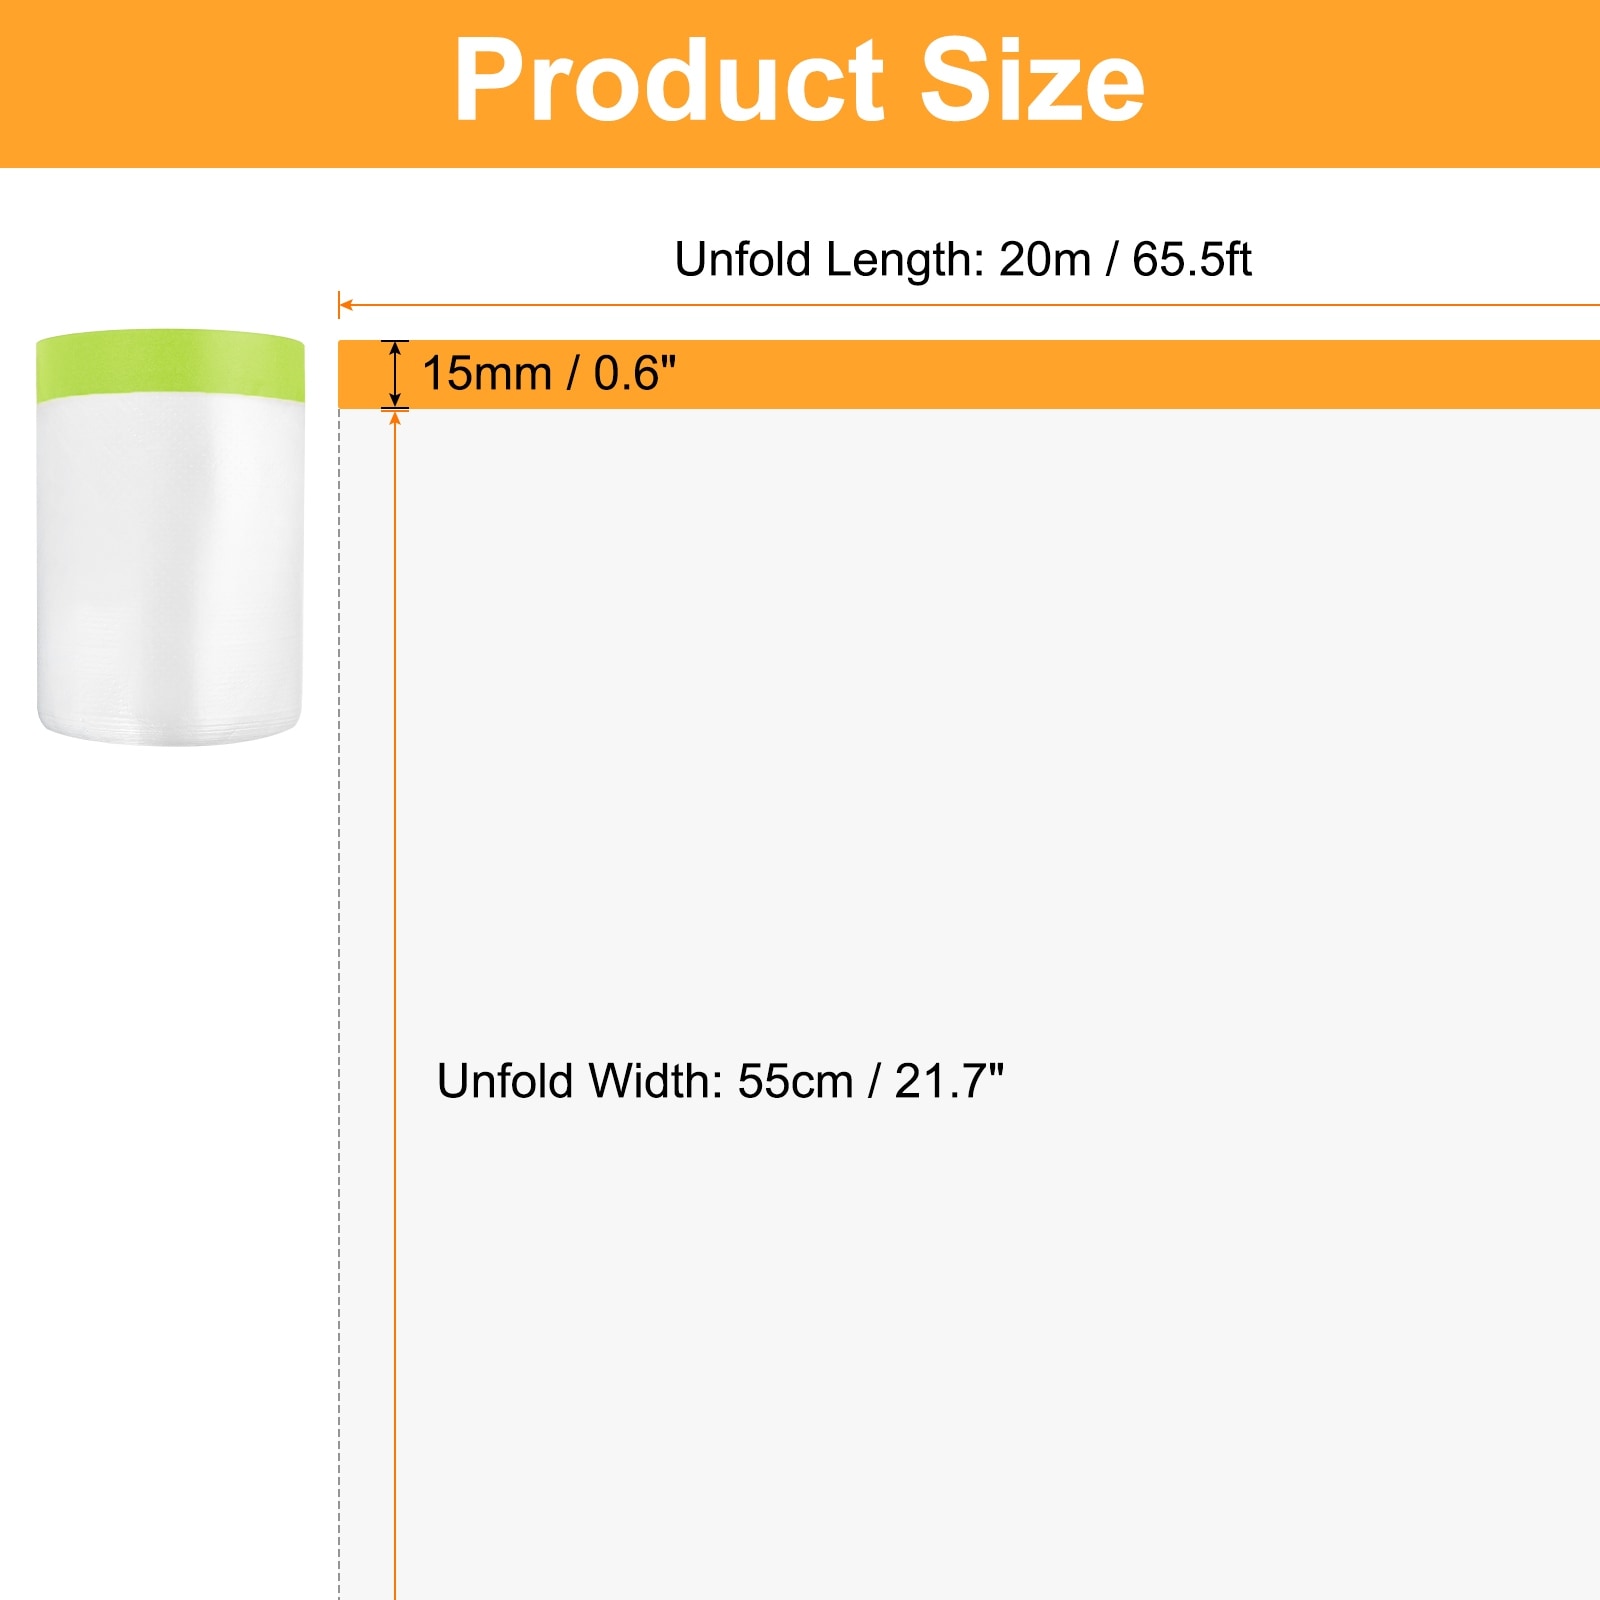Click the "Unfold Width" label text
Image resolution: width=1600 pixels, height=1600 pixels.
pos(580,1081)
